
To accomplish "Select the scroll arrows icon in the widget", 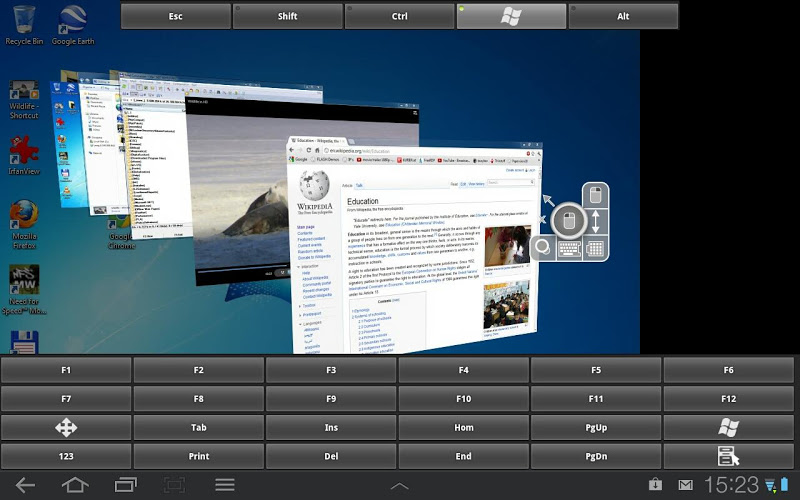I will click(x=595, y=220).
